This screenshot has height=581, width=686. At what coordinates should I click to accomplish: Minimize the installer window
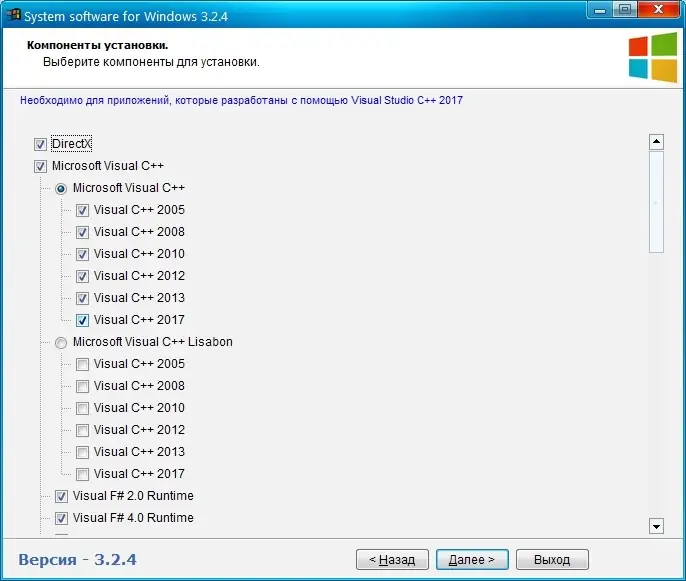600,10
